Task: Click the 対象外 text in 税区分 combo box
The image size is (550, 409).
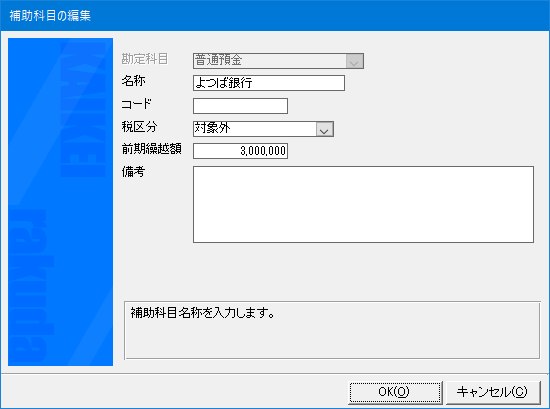Action: pos(213,128)
